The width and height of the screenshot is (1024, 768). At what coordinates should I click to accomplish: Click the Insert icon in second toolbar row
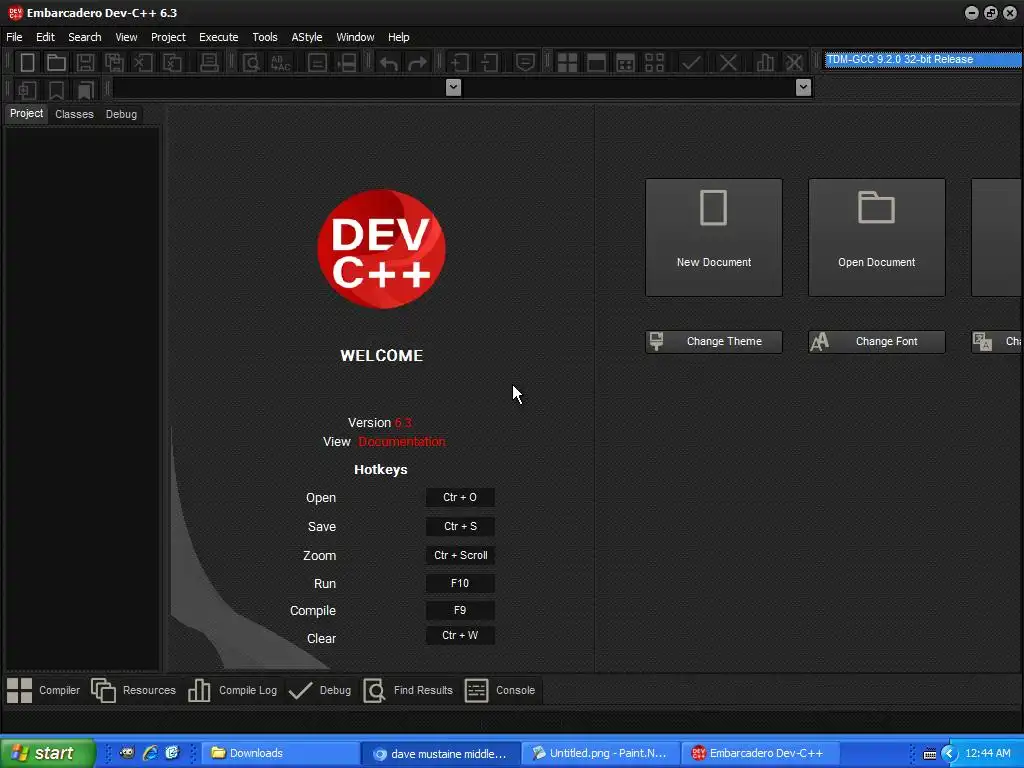(x=27, y=89)
